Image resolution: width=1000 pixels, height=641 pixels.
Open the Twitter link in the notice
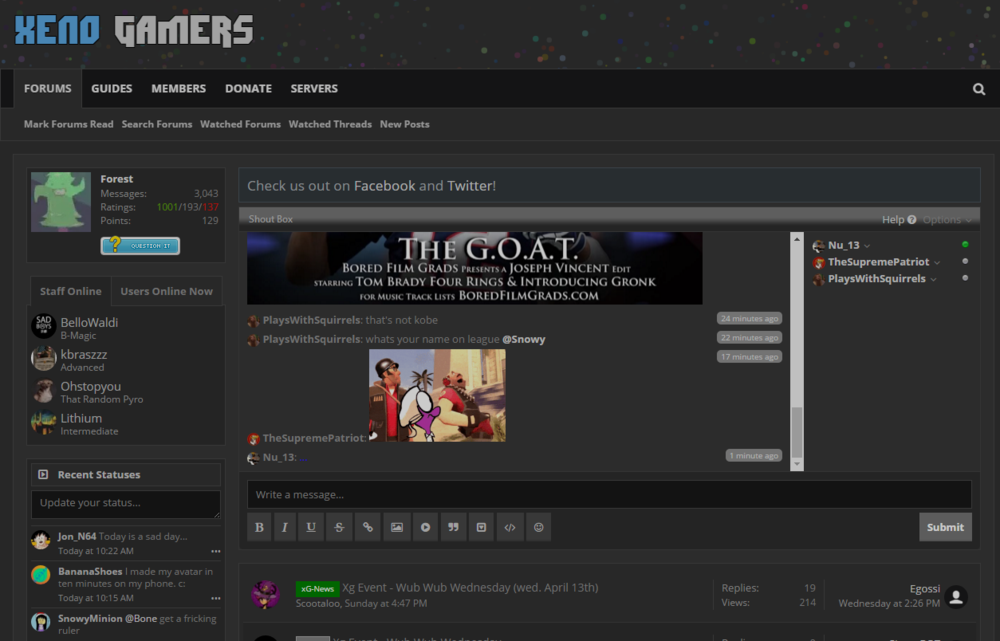tap(470, 186)
